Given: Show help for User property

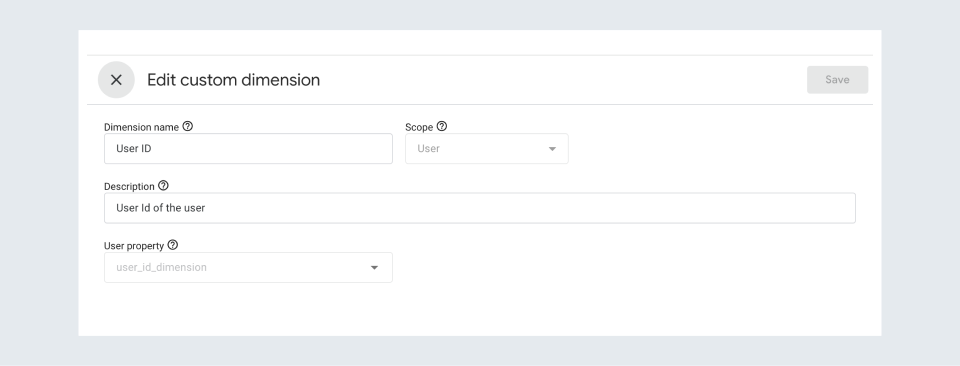Looking at the screenshot, I should (173, 245).
